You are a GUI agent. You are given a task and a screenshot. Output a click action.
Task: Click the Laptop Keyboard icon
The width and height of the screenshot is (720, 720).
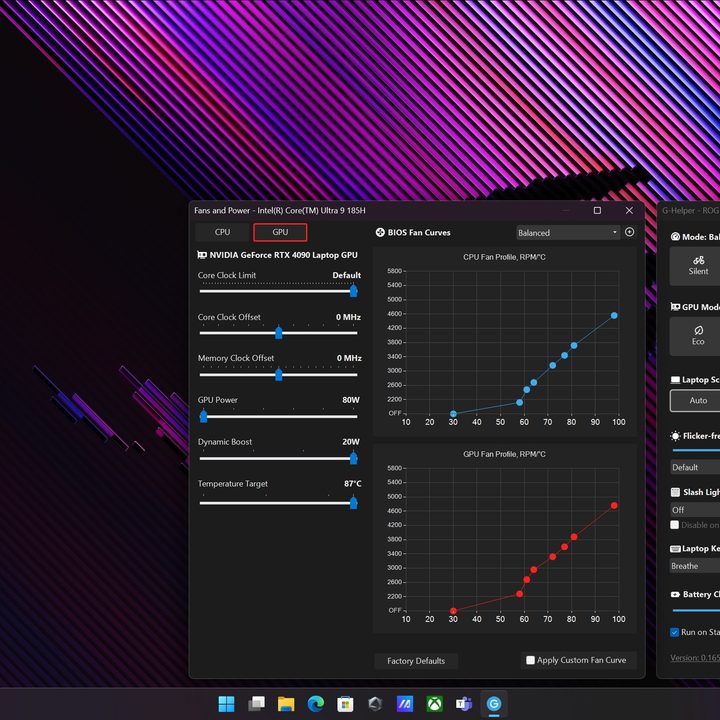675,549
